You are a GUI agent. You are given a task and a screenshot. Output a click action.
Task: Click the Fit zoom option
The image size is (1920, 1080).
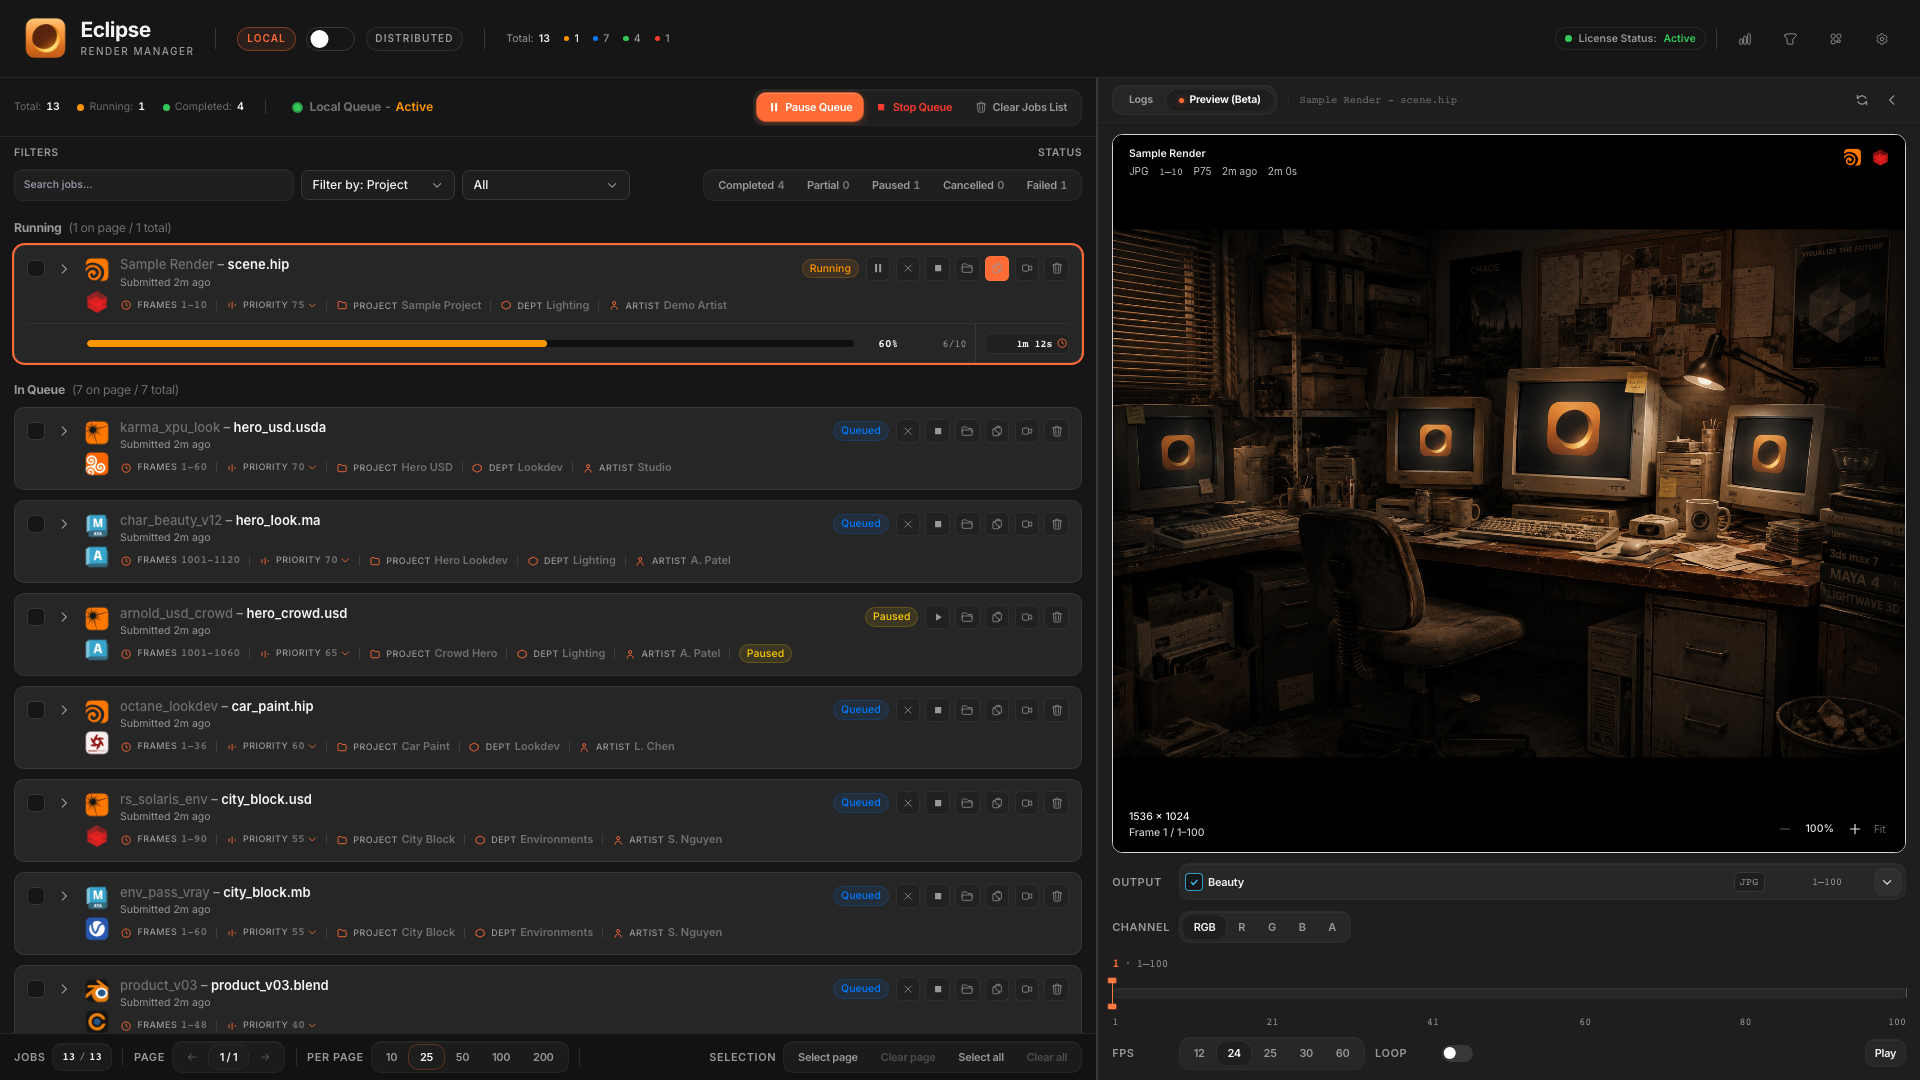click(x=1880, y=829)
